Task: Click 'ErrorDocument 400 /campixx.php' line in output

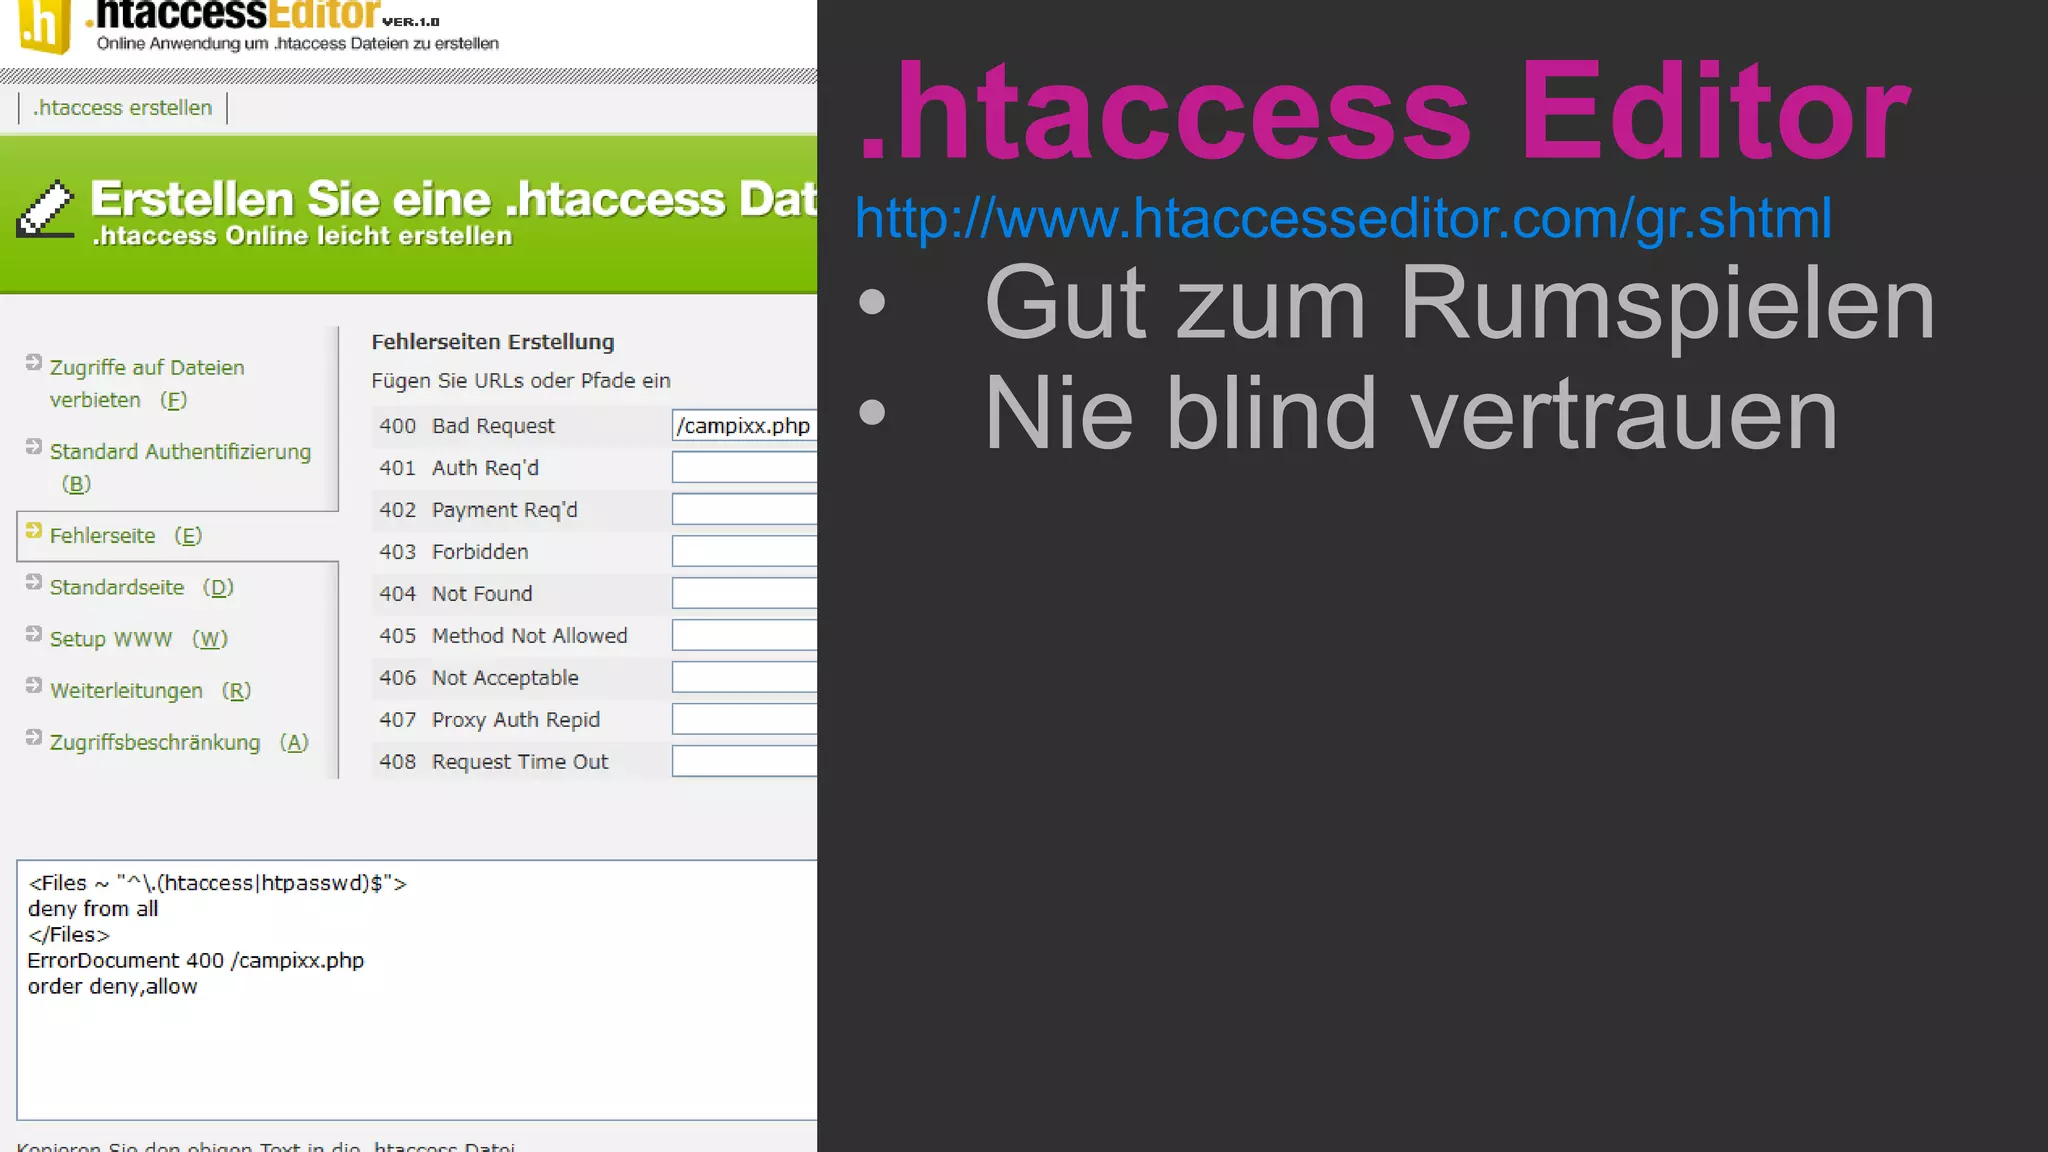Action: pyautogui.click(x=196, y=961)
